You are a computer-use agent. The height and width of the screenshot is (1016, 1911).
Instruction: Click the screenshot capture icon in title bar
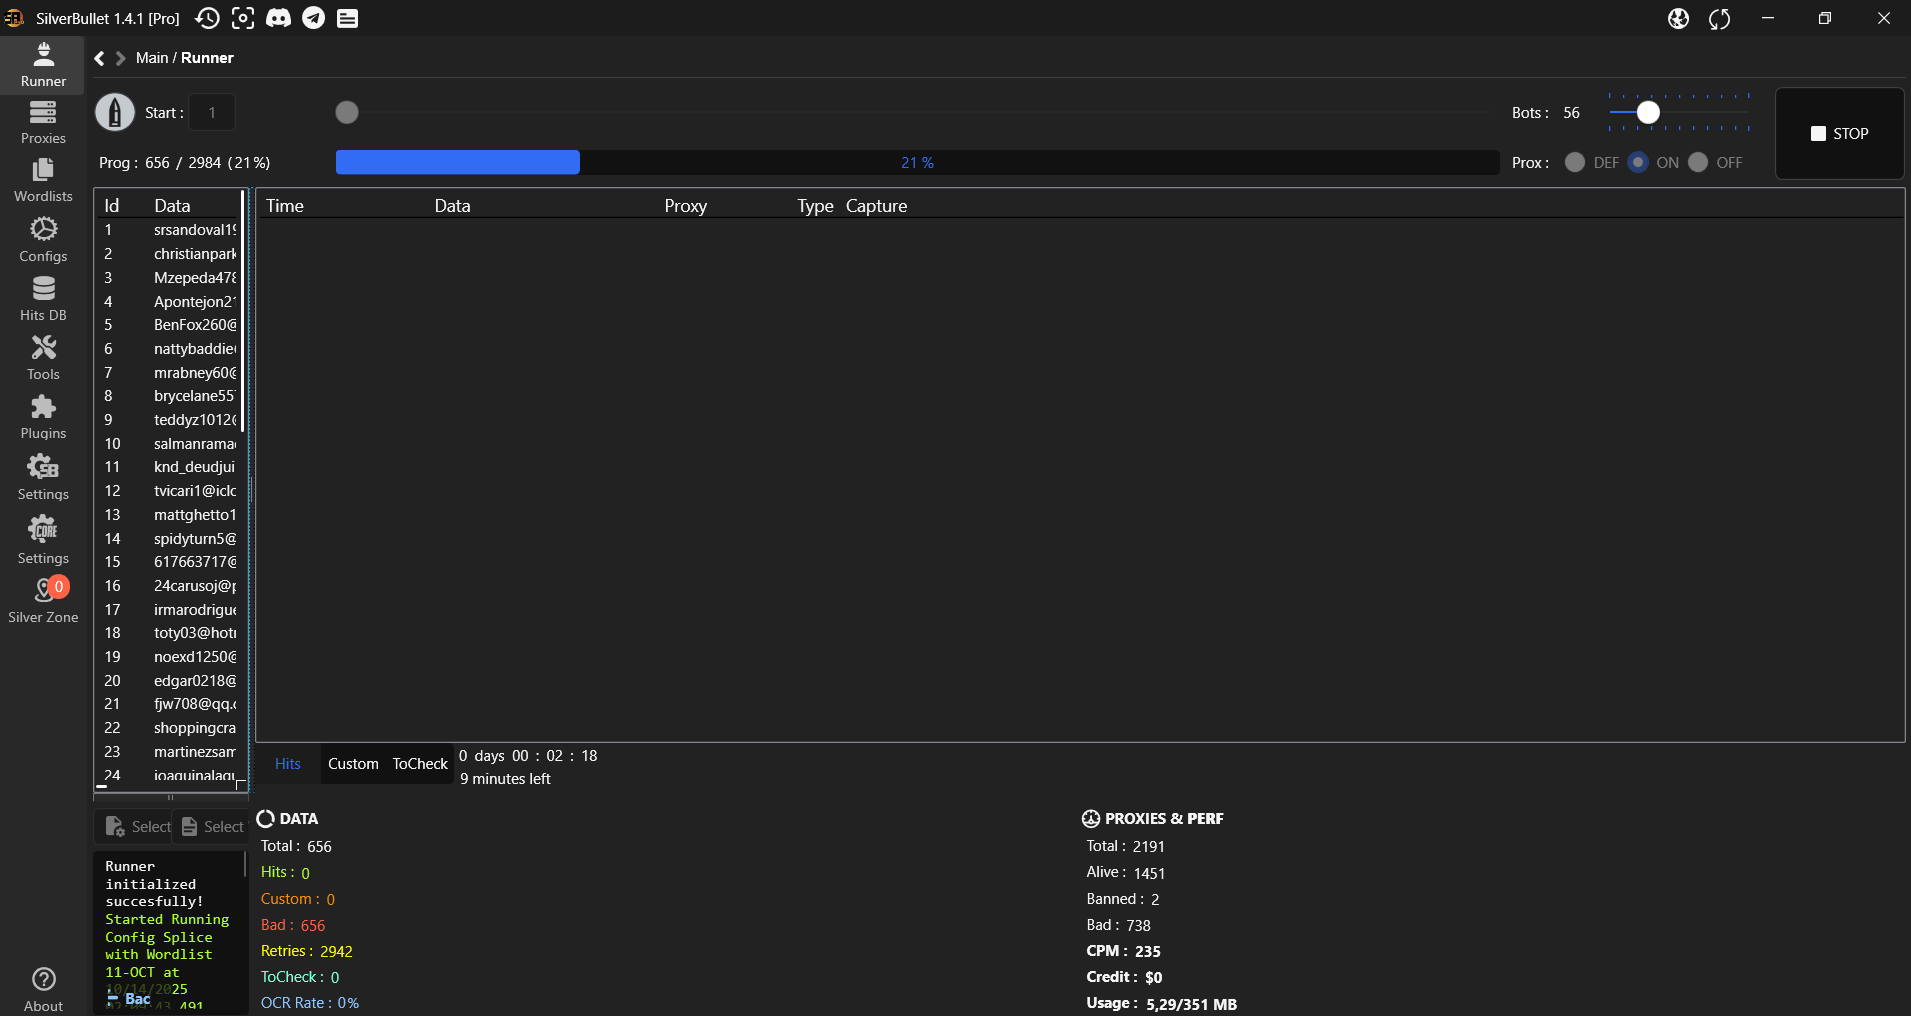243,18
